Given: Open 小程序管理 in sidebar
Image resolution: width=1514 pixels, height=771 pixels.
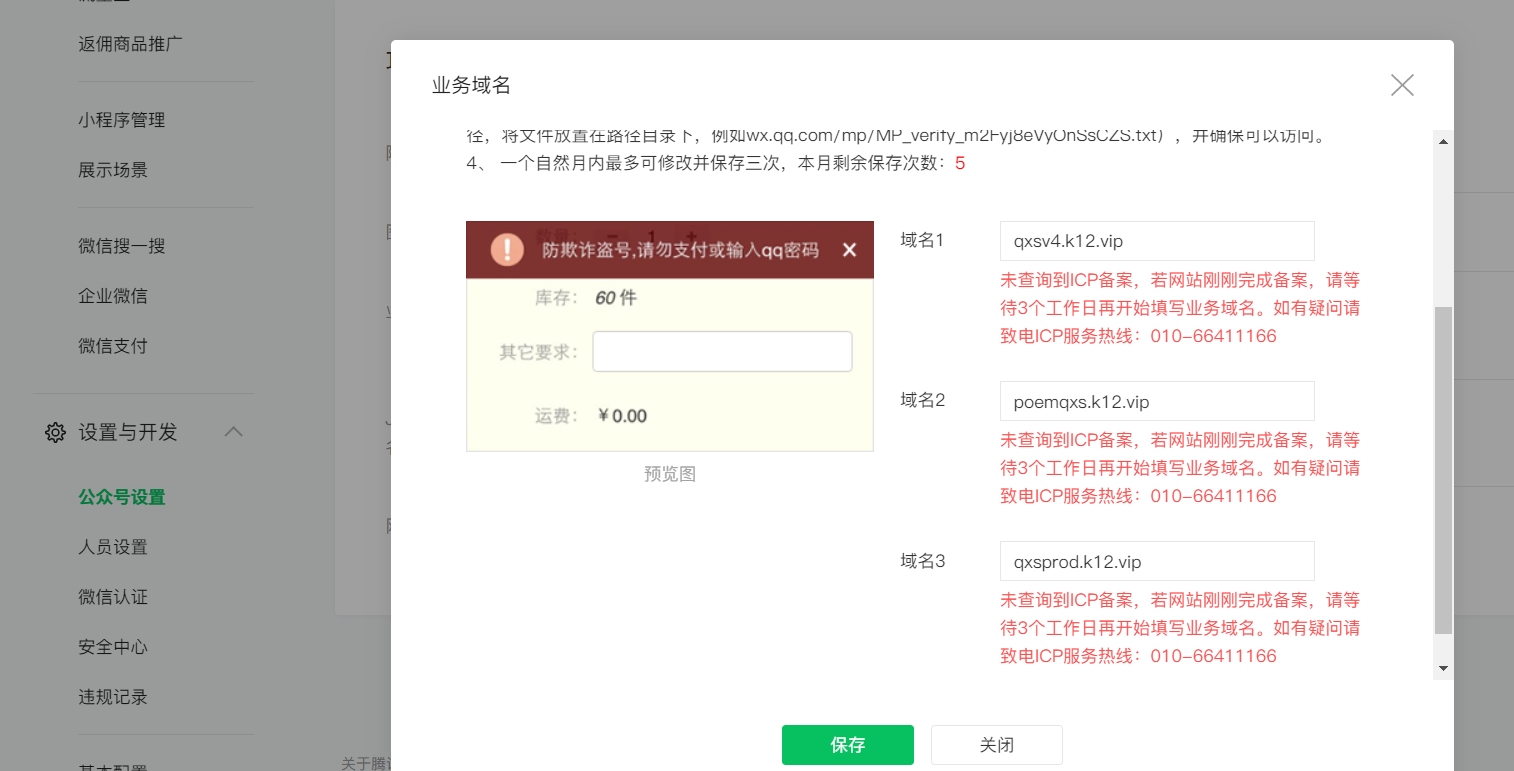Looking at the screenshot, I should click(122, 120).
